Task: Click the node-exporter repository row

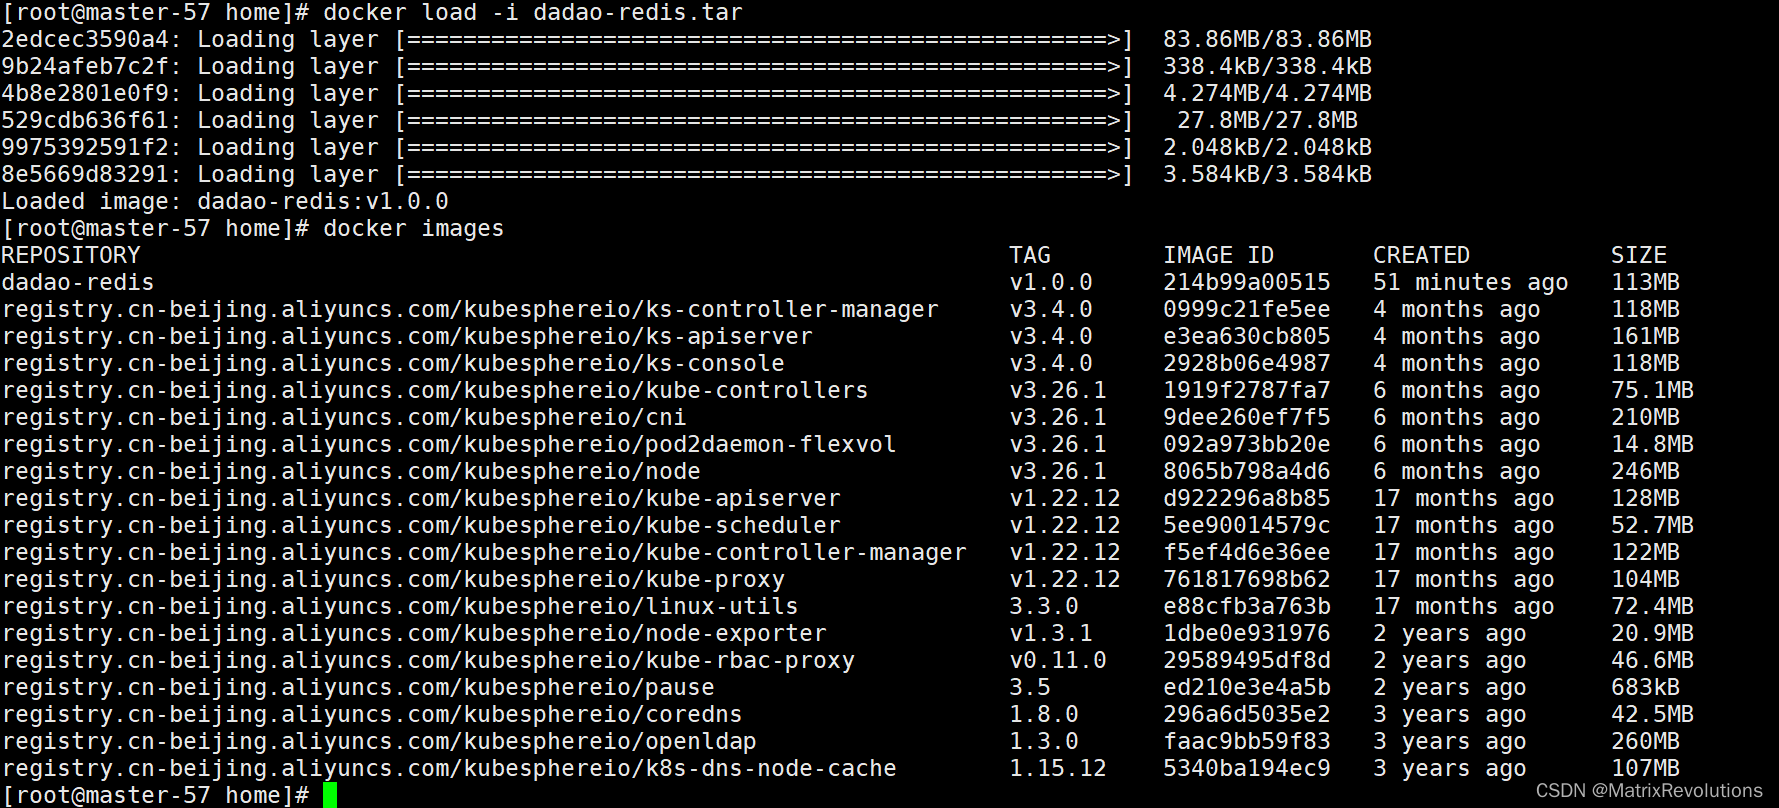Action: 414,634
